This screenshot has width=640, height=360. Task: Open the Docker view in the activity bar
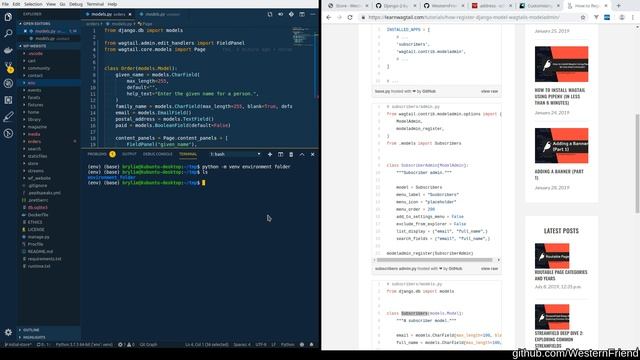point(8,50)
